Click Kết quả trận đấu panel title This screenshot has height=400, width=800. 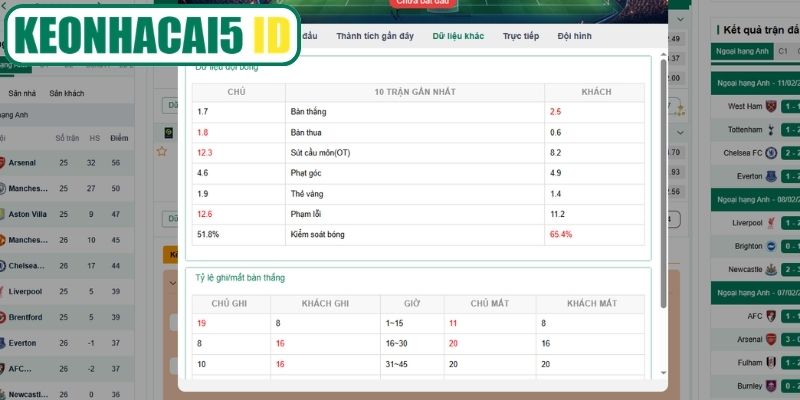click(x=760, y=30)
